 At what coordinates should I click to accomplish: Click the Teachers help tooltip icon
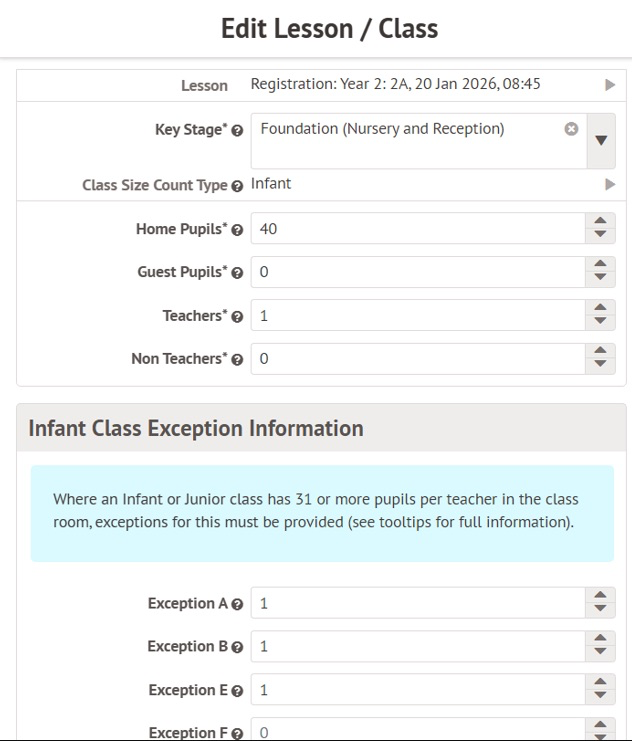click(x=237, y=317)
